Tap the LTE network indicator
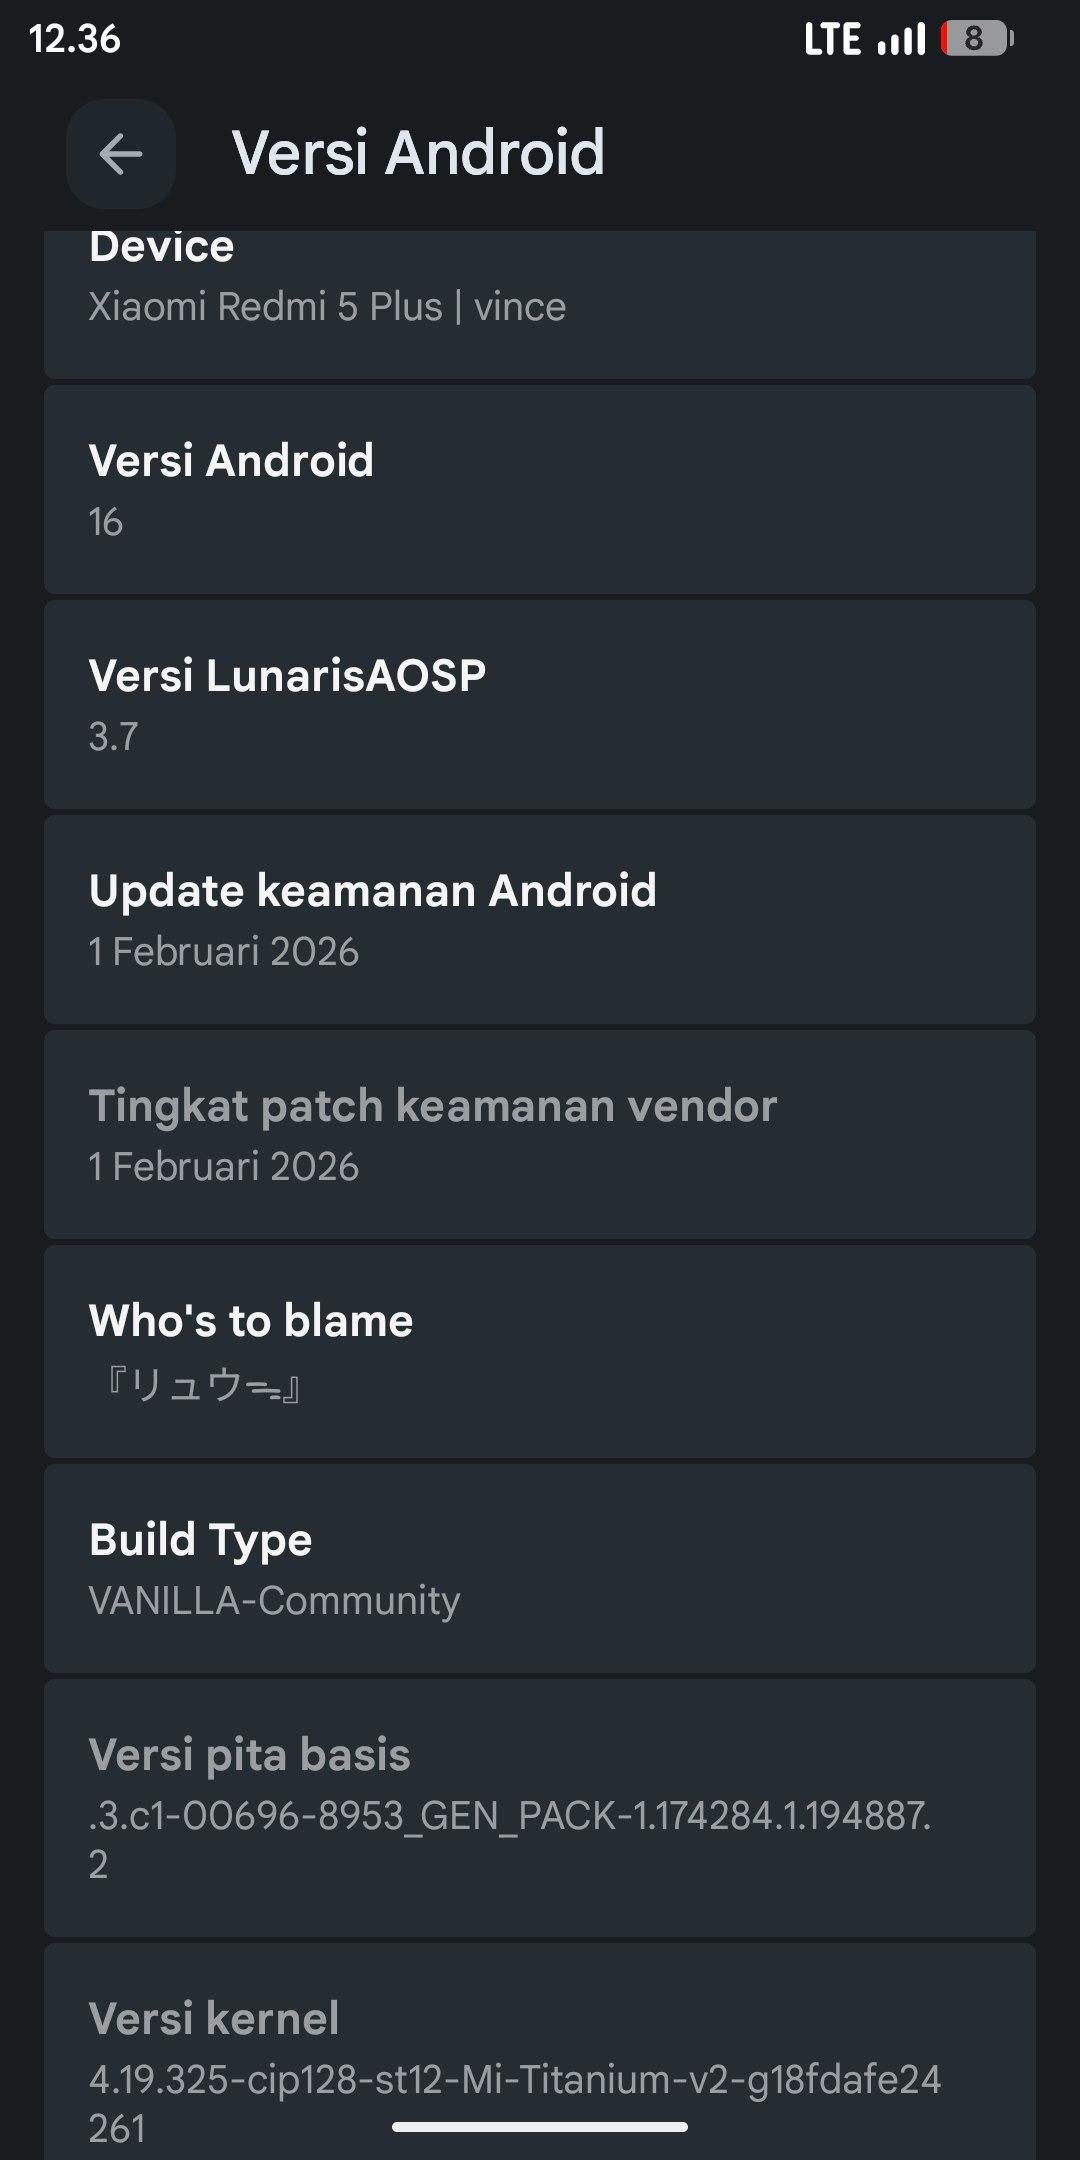 832,40
